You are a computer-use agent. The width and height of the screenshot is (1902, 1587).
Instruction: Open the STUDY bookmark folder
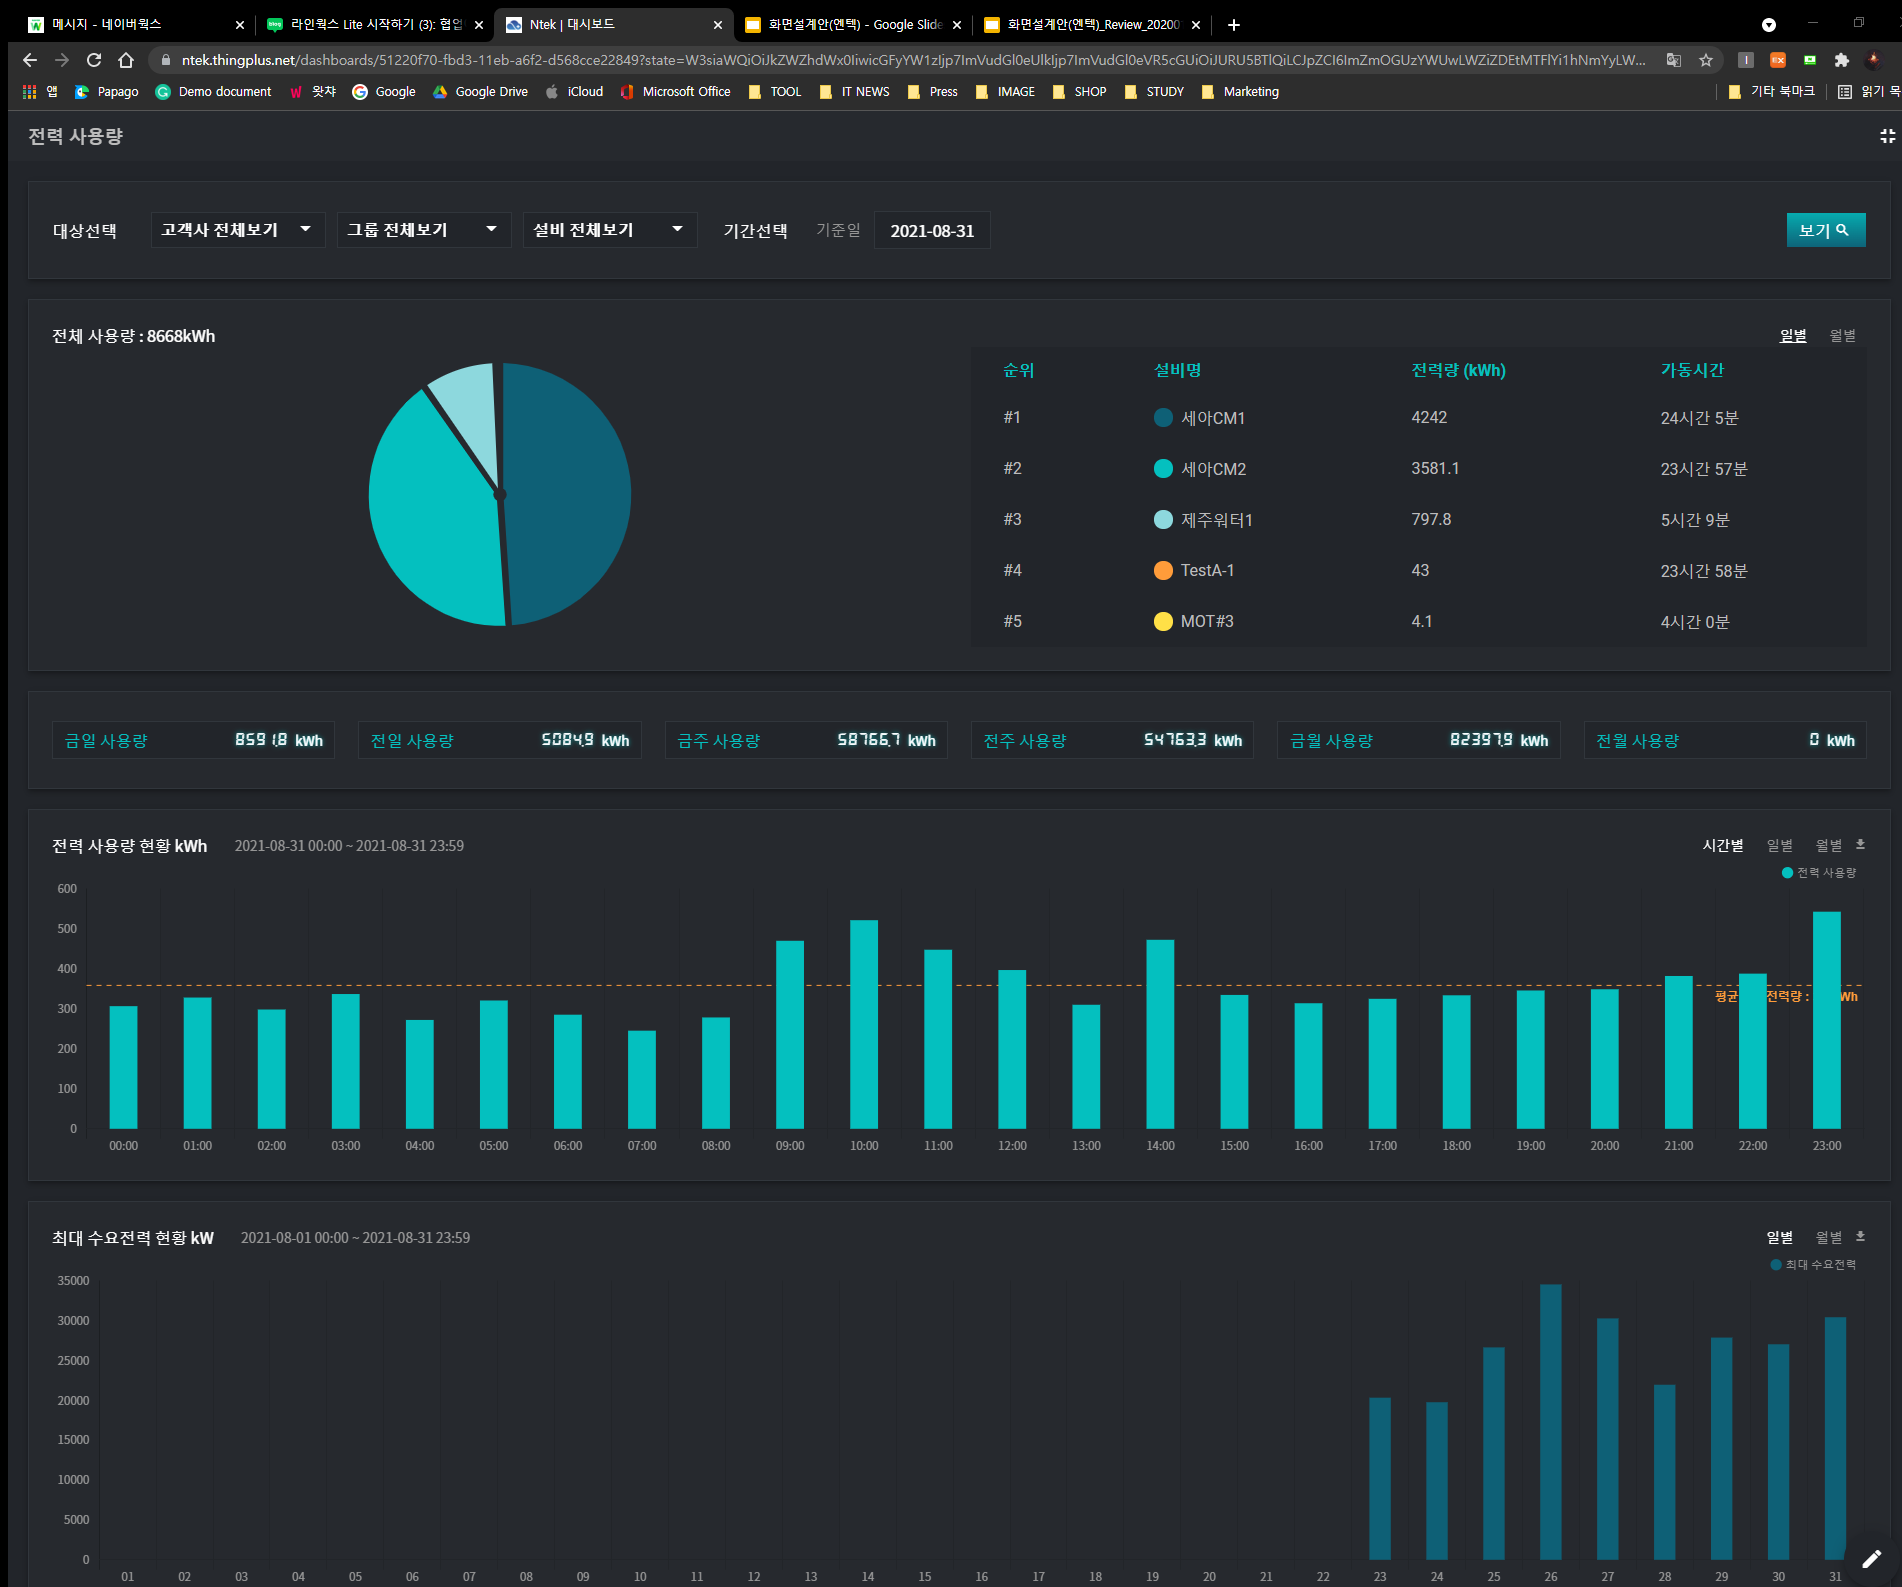pos(1154,91)
